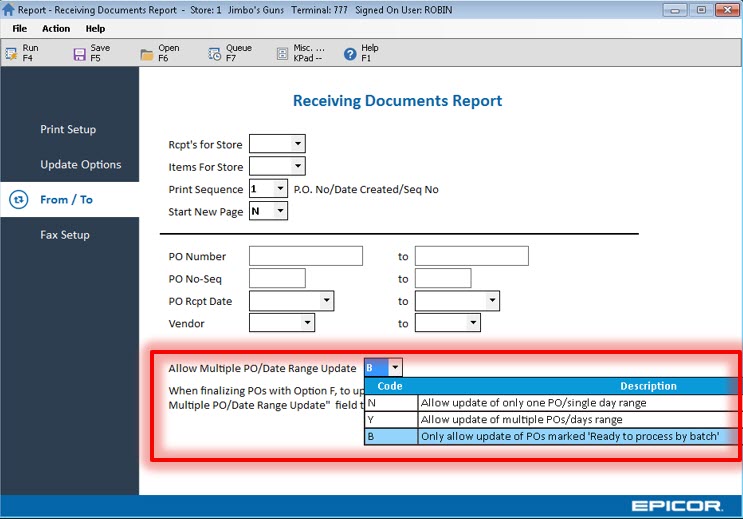
Task: Expand the Rcpt's for Store dropdown
Action: pos(297,144)
